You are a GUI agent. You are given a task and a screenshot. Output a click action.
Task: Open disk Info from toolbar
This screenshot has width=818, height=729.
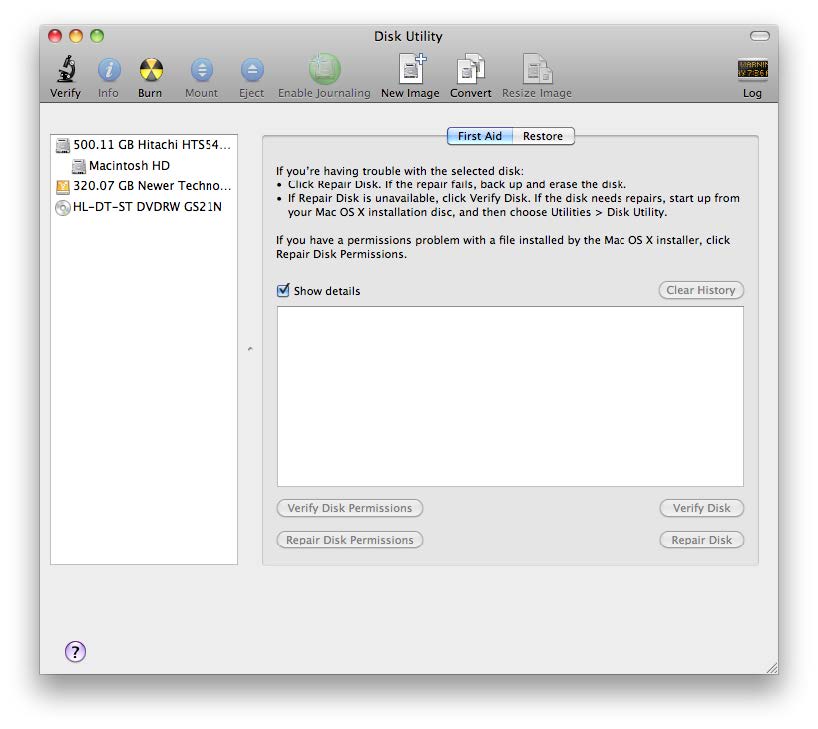(108, 70)
